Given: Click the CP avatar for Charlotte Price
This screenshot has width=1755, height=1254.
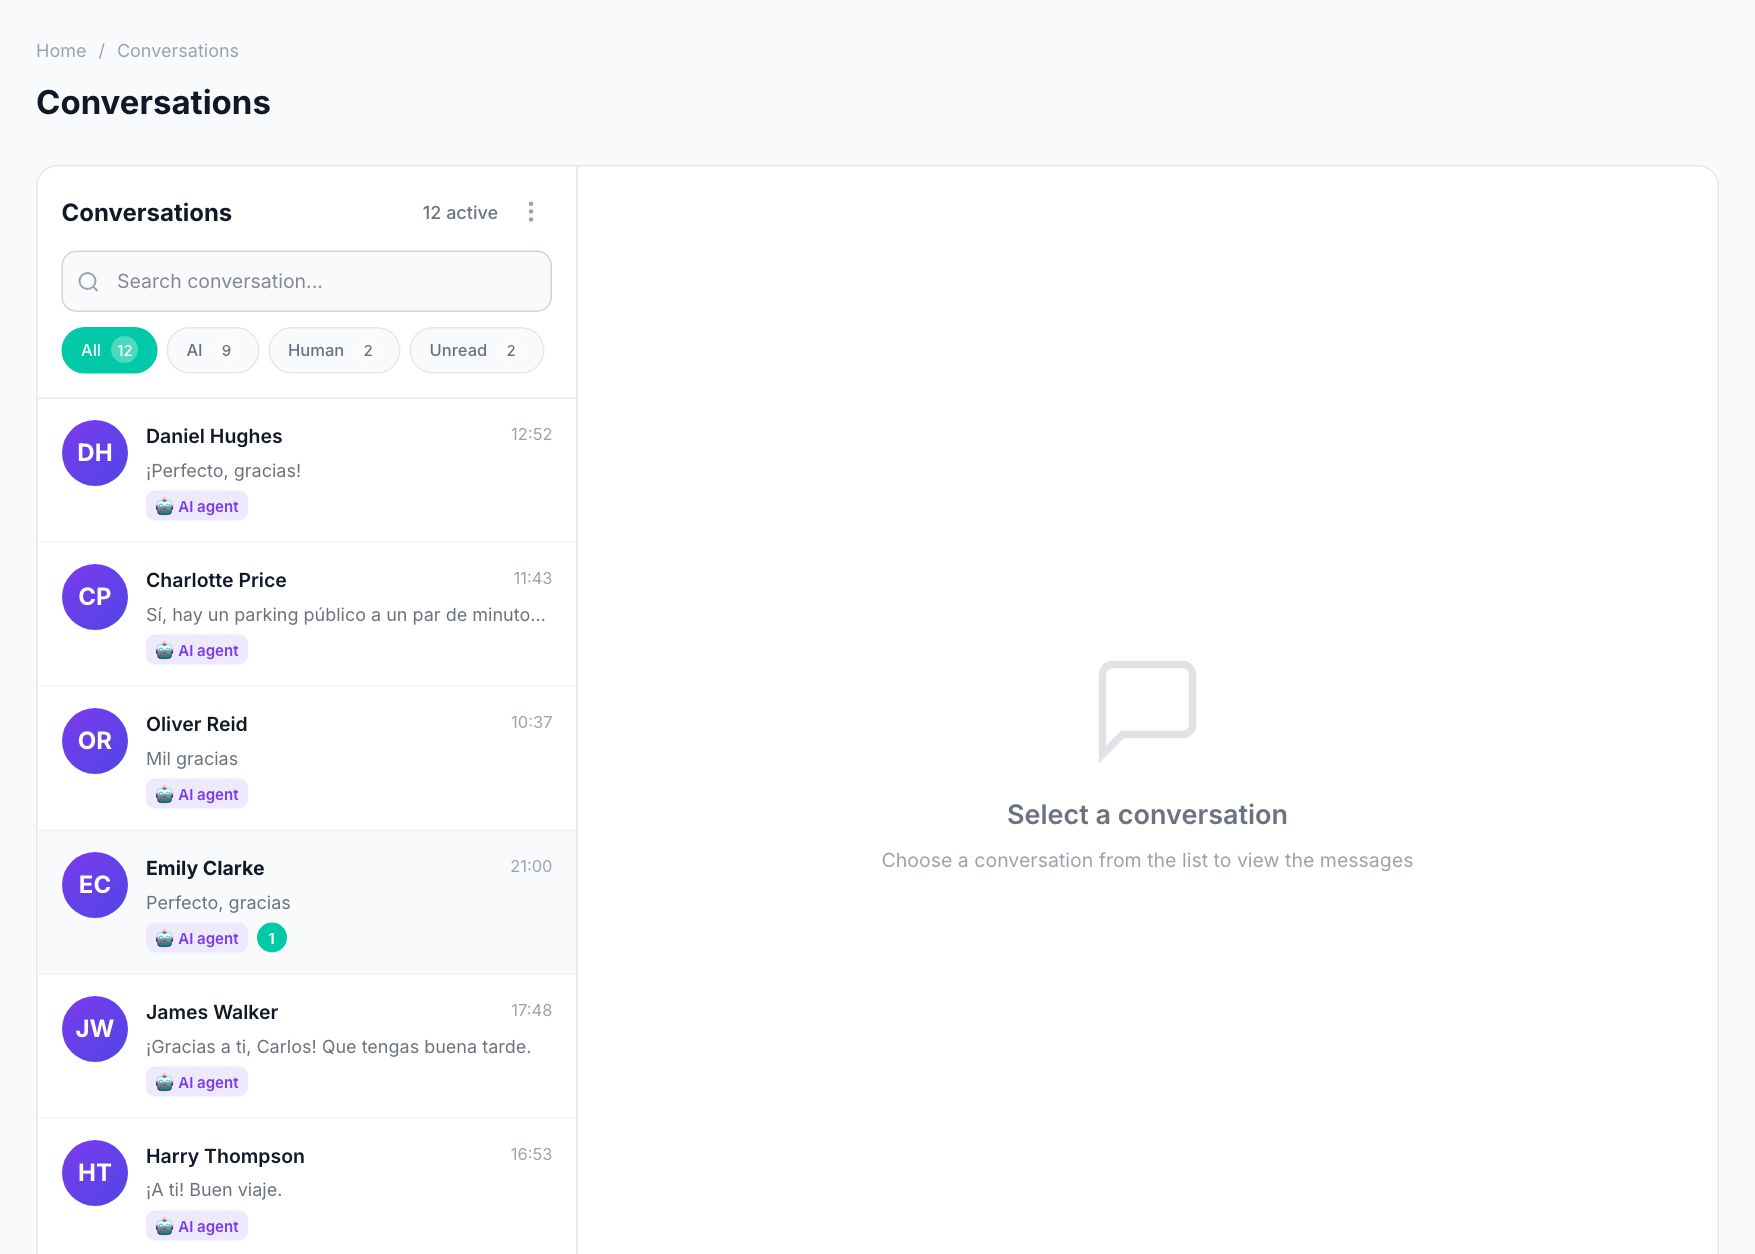Looking at the screenshot, I should [x=95, y=597].
